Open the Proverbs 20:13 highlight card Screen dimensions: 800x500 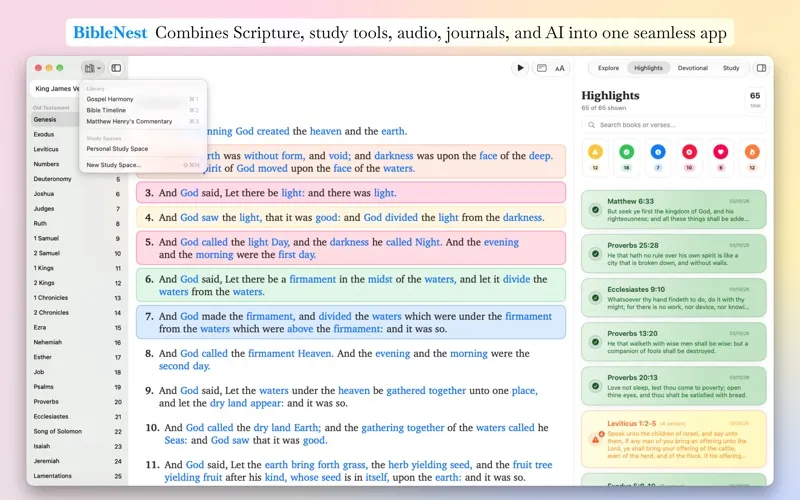click(673, 386)
